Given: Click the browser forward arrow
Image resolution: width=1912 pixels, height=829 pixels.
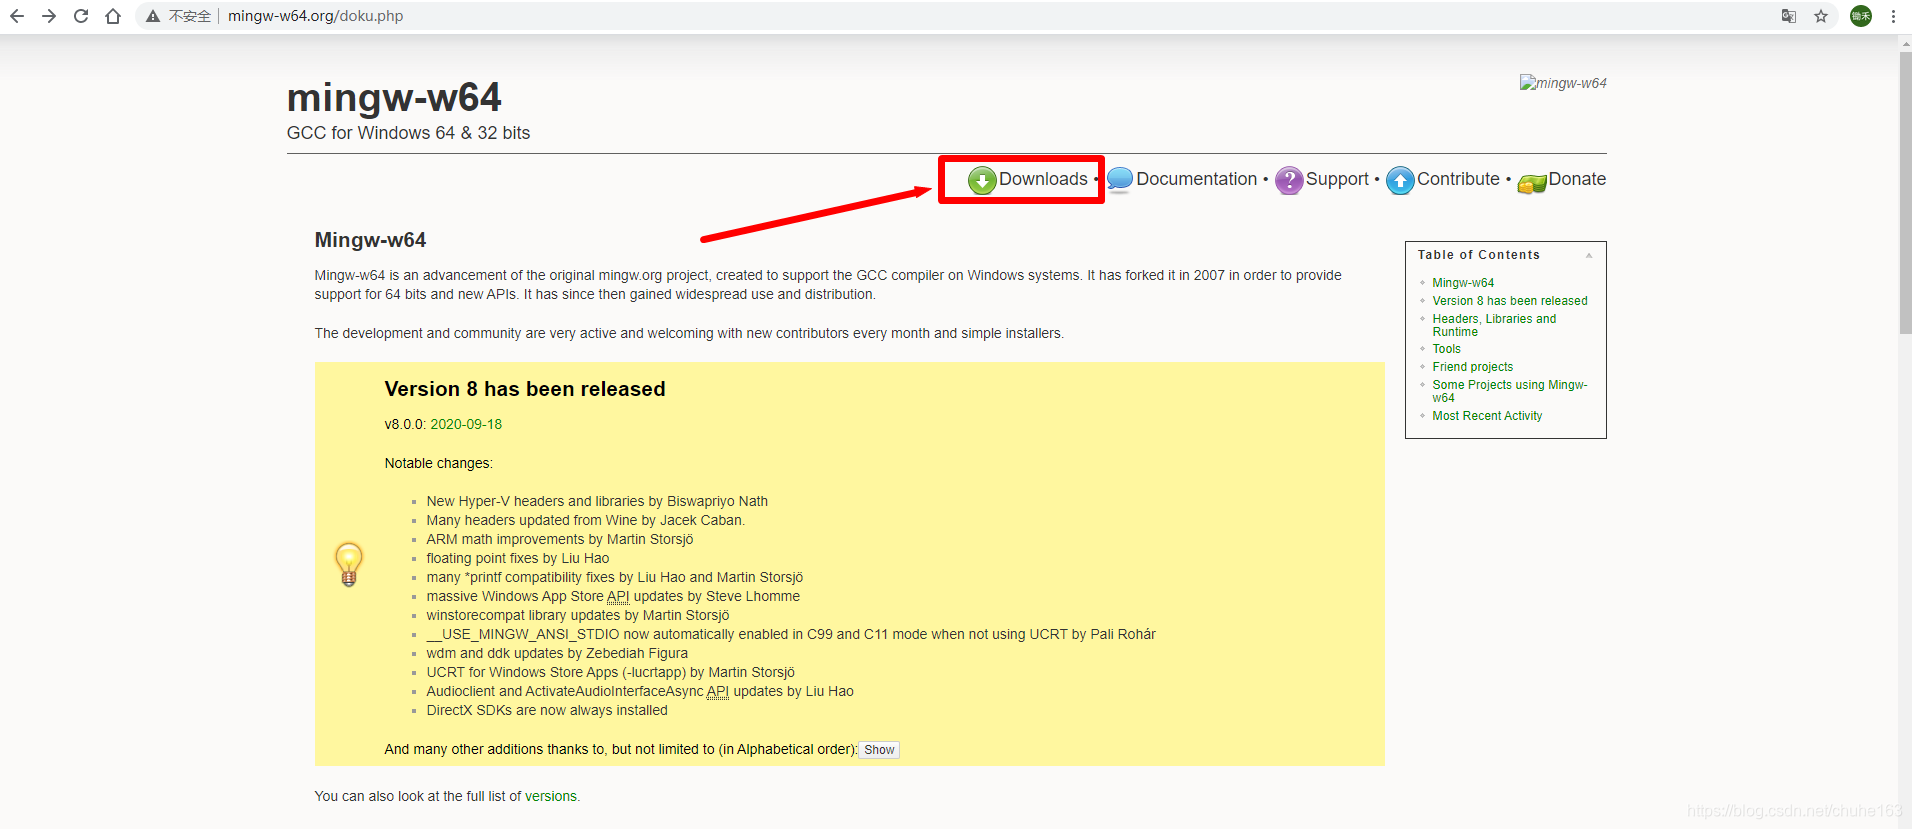Looking at the screenshot, I should (x=49, y=16).
